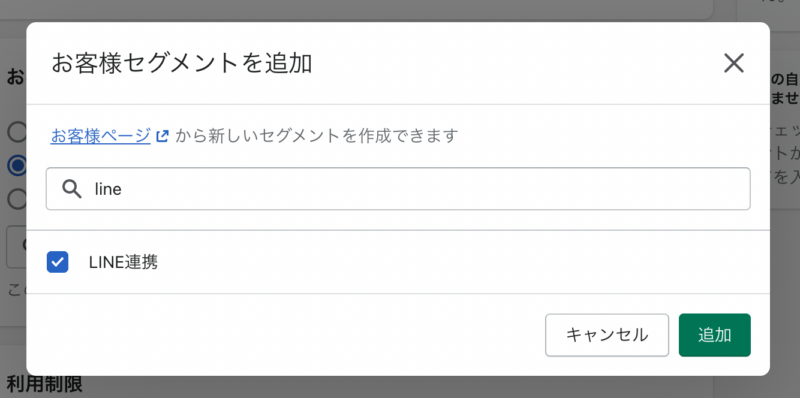Click the partially hidden input box behind dialog

pyautogui.click(x=16, y=246)
